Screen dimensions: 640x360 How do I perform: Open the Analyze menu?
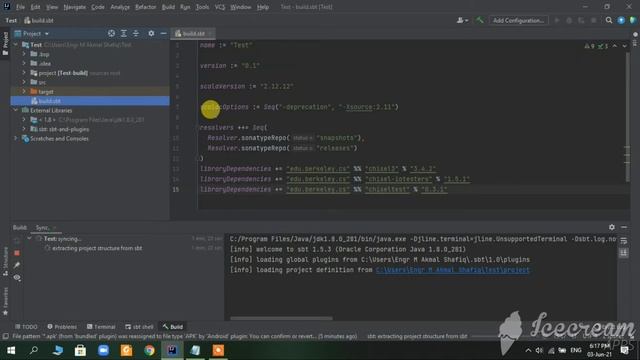click(120, 7)
